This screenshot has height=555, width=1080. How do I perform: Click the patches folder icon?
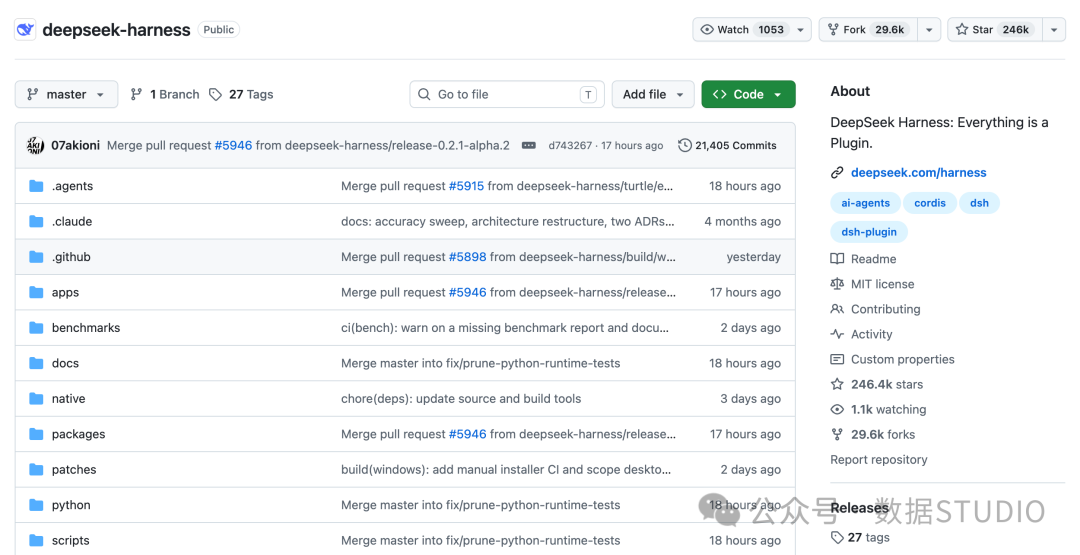(37, 470)
